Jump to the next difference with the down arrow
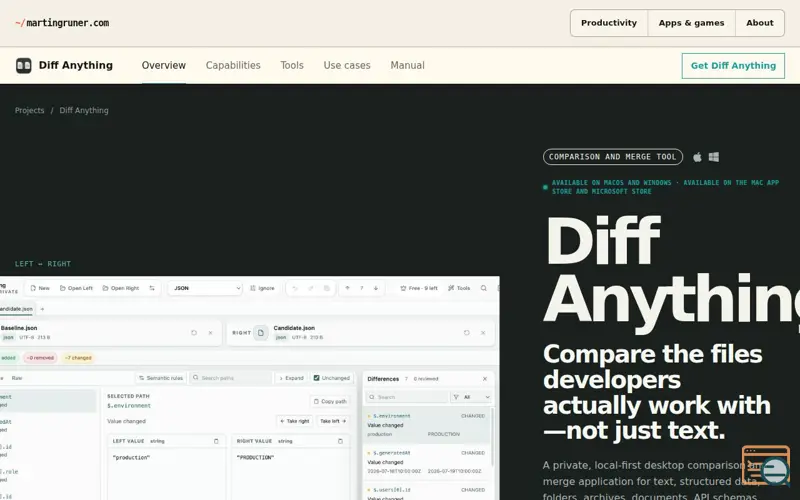The height and width of the screenshot is (500, 800). (x=376, y=288)
